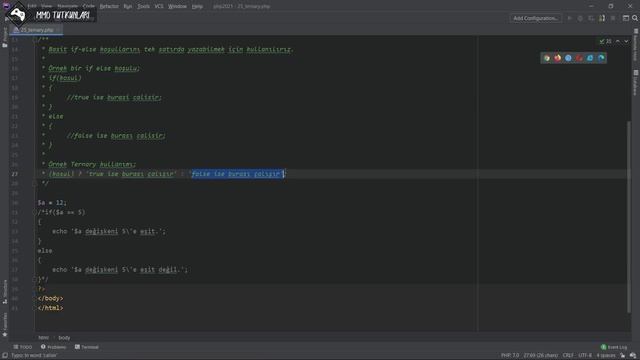This screenshot has width=640, height=360.
Task: Click the lock read-only status icon
Action: coord(622,356)
